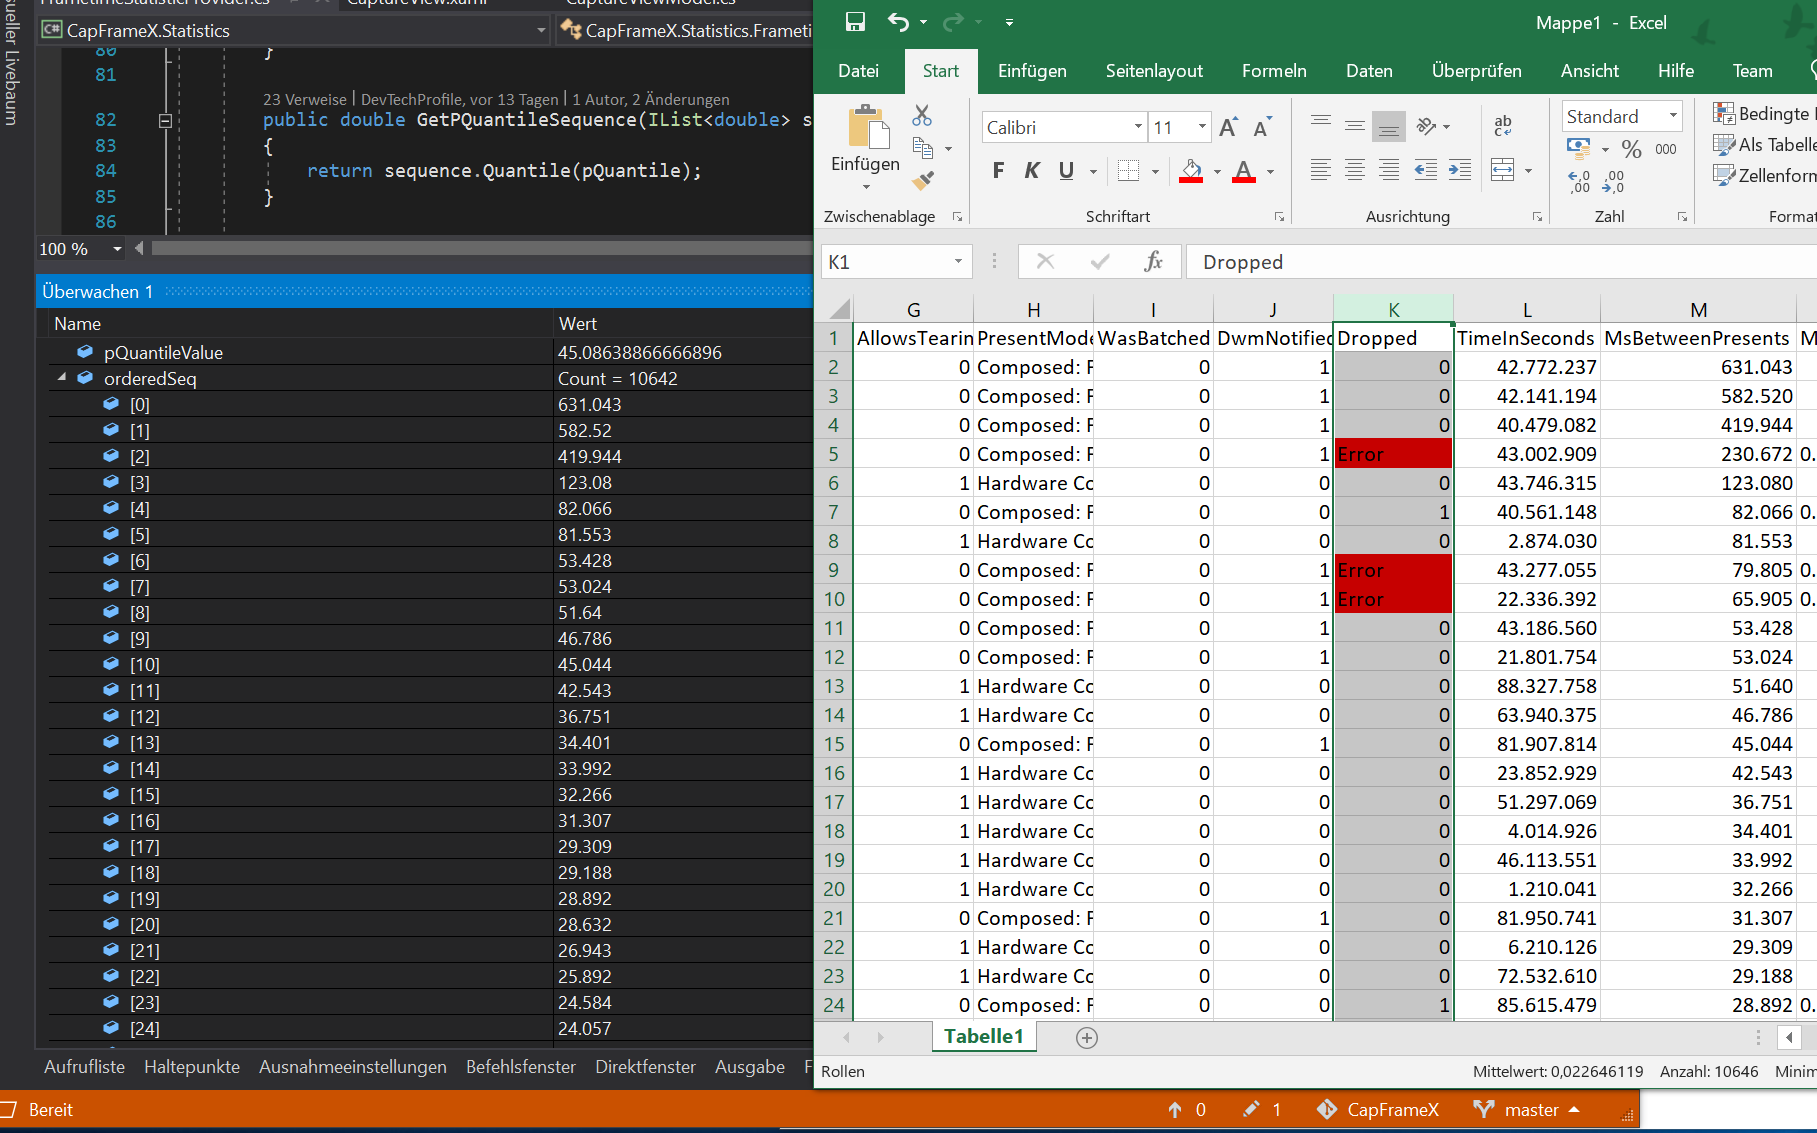Open the Direktfenster panel tab

point(645,1067)
